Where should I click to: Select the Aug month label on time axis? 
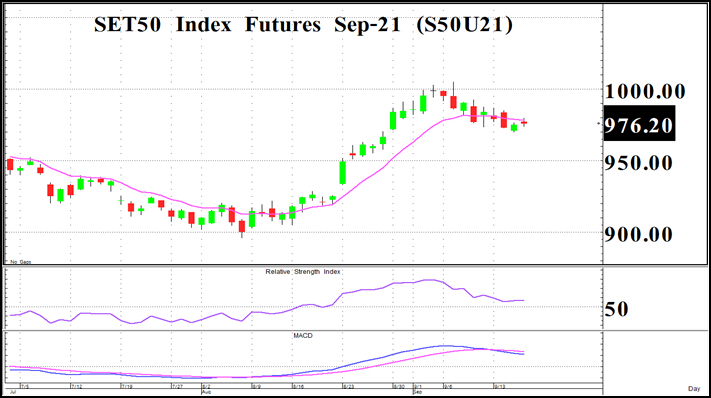point(206,392)
